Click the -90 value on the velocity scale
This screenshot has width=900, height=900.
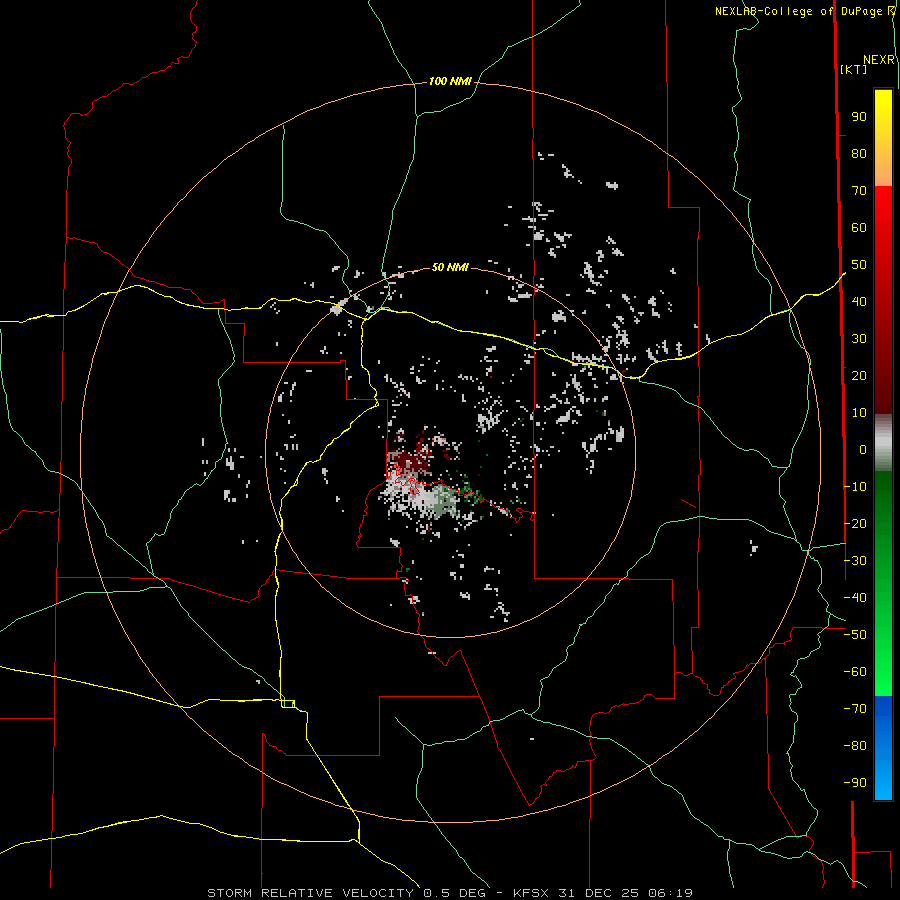point(855,782)
